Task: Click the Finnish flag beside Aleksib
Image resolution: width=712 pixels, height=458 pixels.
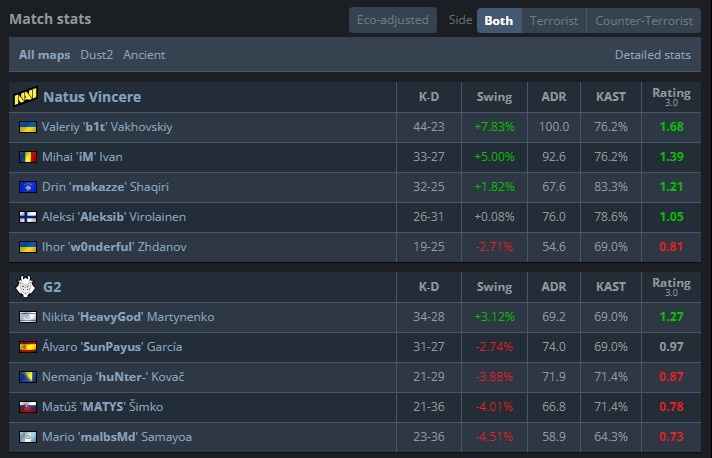Action: tap(28, 217)
